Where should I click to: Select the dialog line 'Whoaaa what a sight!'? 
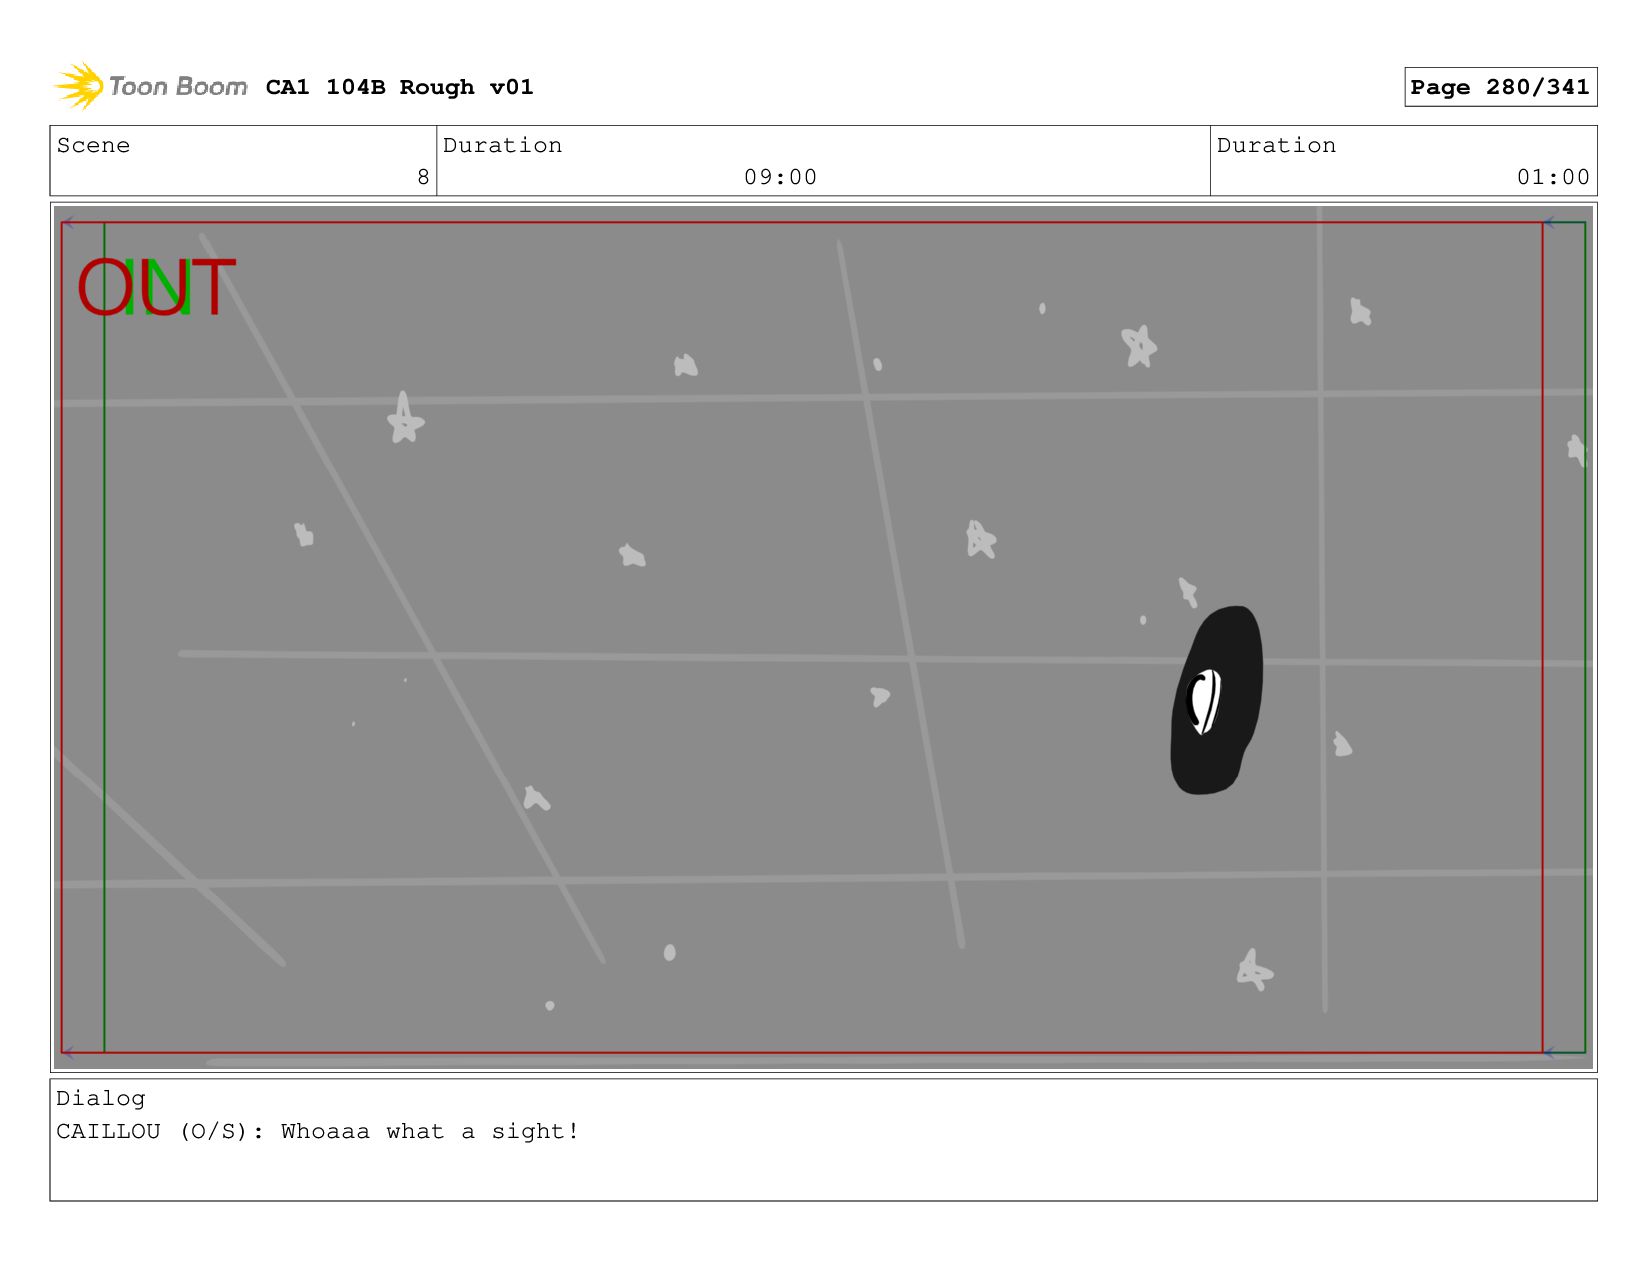pyautogui.click(x=430, y=1131)
